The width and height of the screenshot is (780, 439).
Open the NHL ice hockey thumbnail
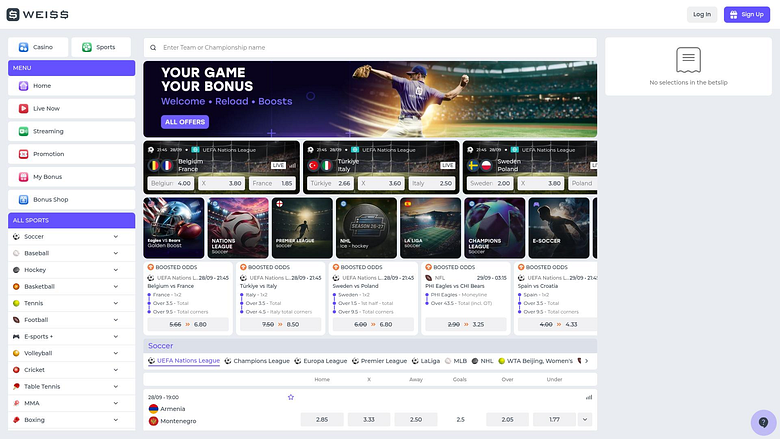click(366, 228)
